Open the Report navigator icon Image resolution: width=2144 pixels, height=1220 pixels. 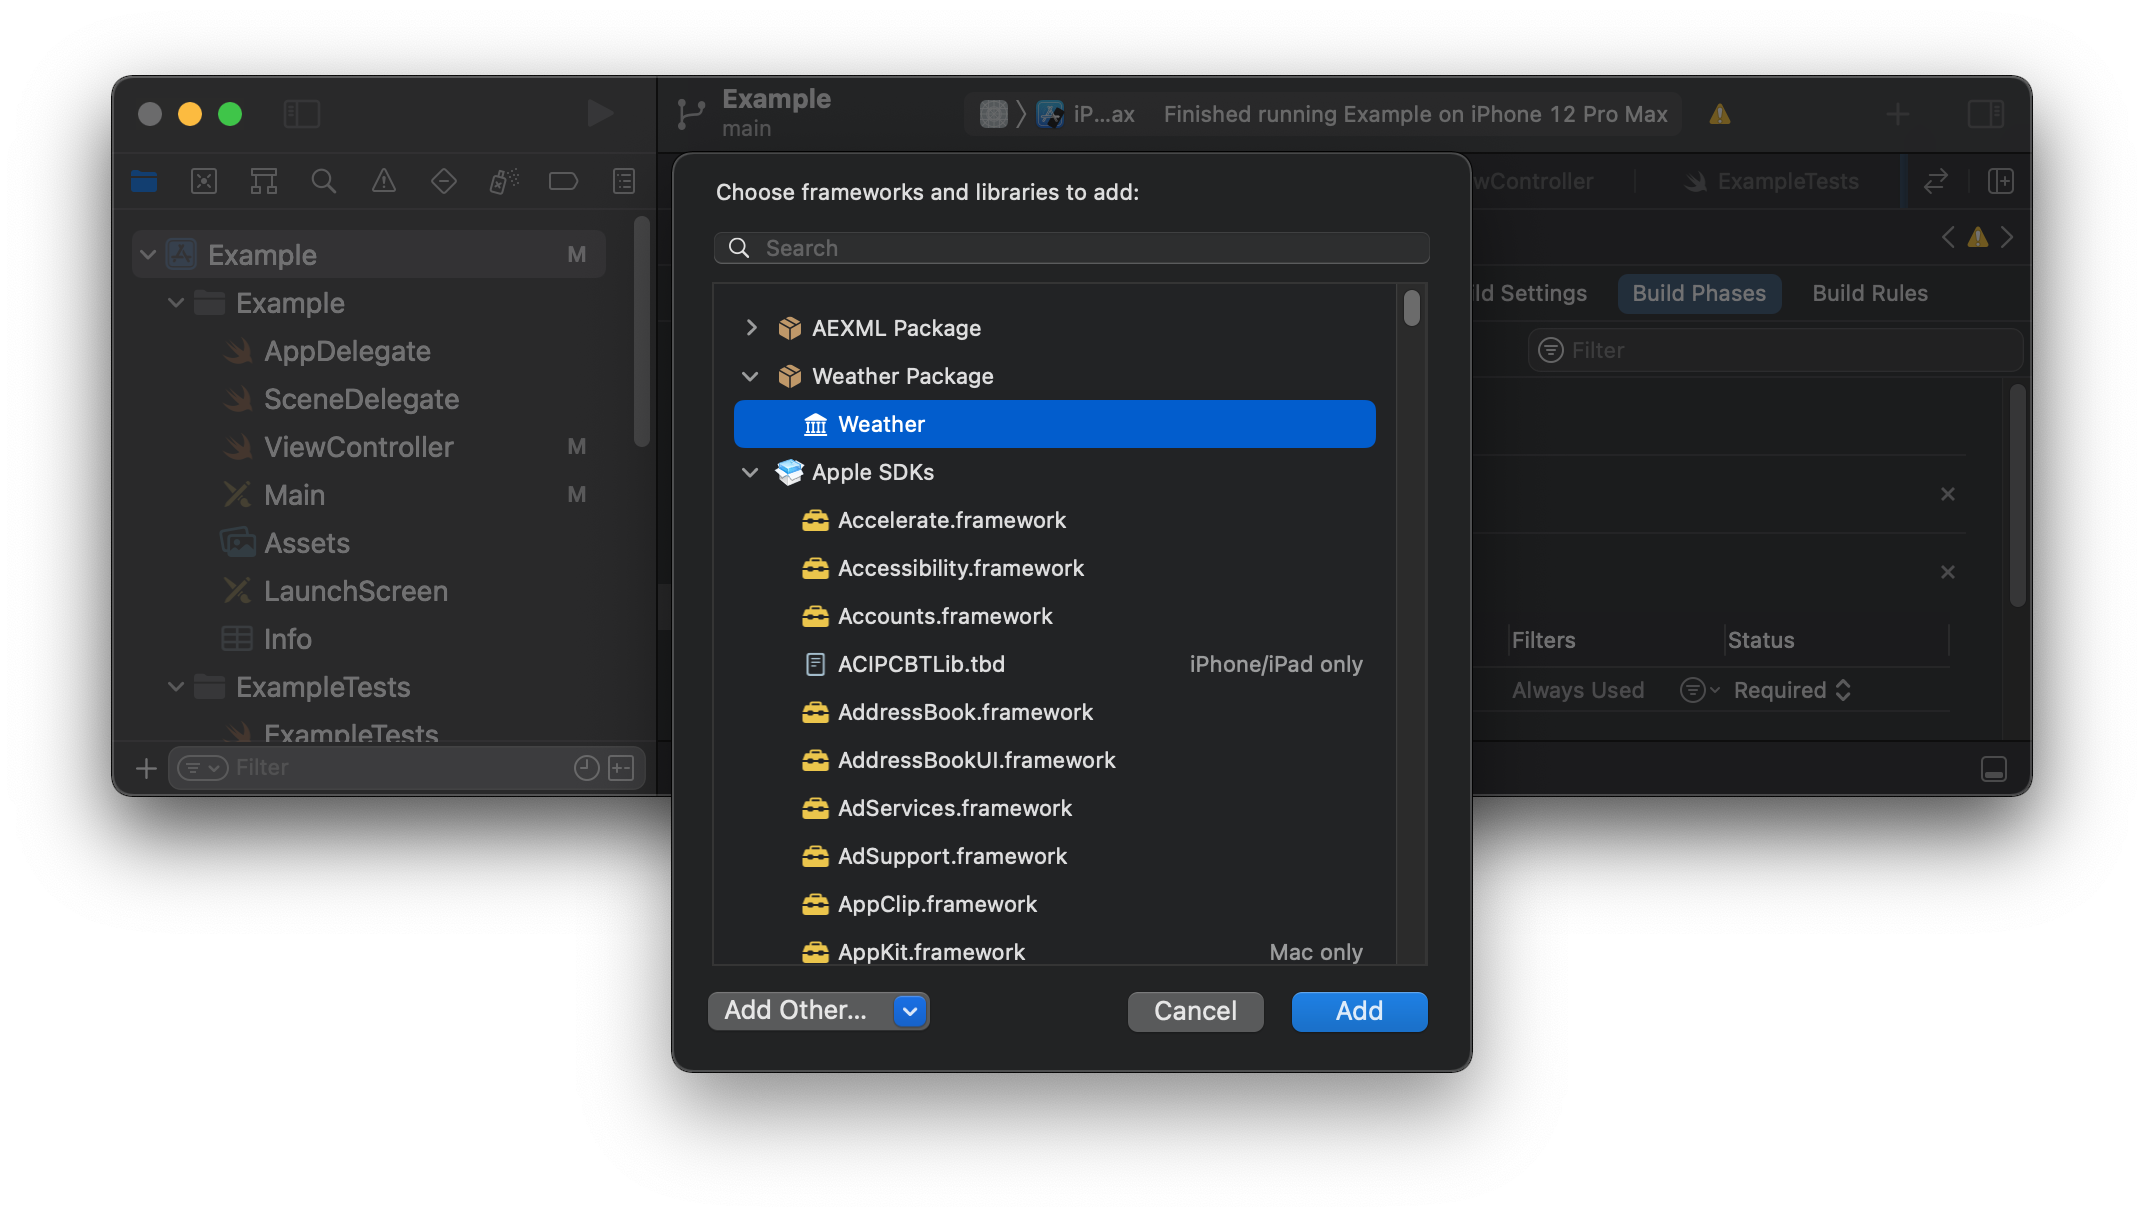tap(624, 181)
